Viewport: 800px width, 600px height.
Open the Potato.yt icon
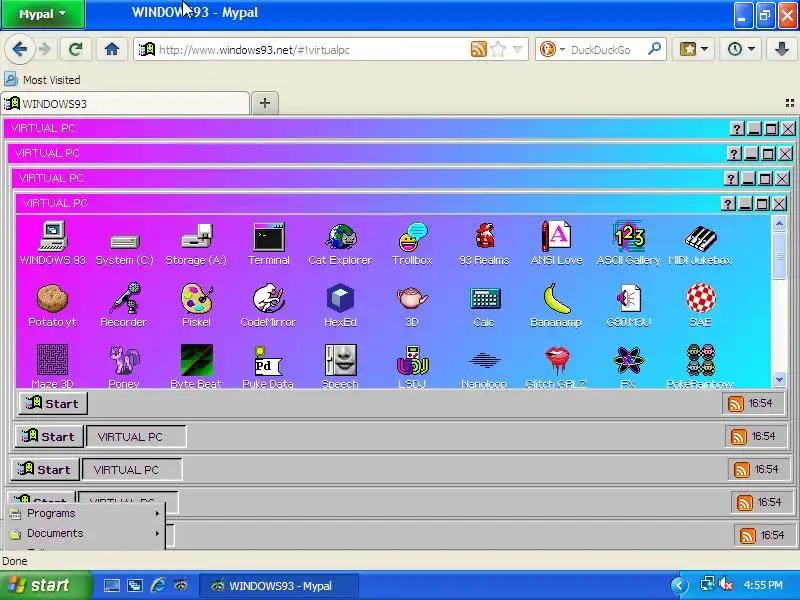coord(52,306)
